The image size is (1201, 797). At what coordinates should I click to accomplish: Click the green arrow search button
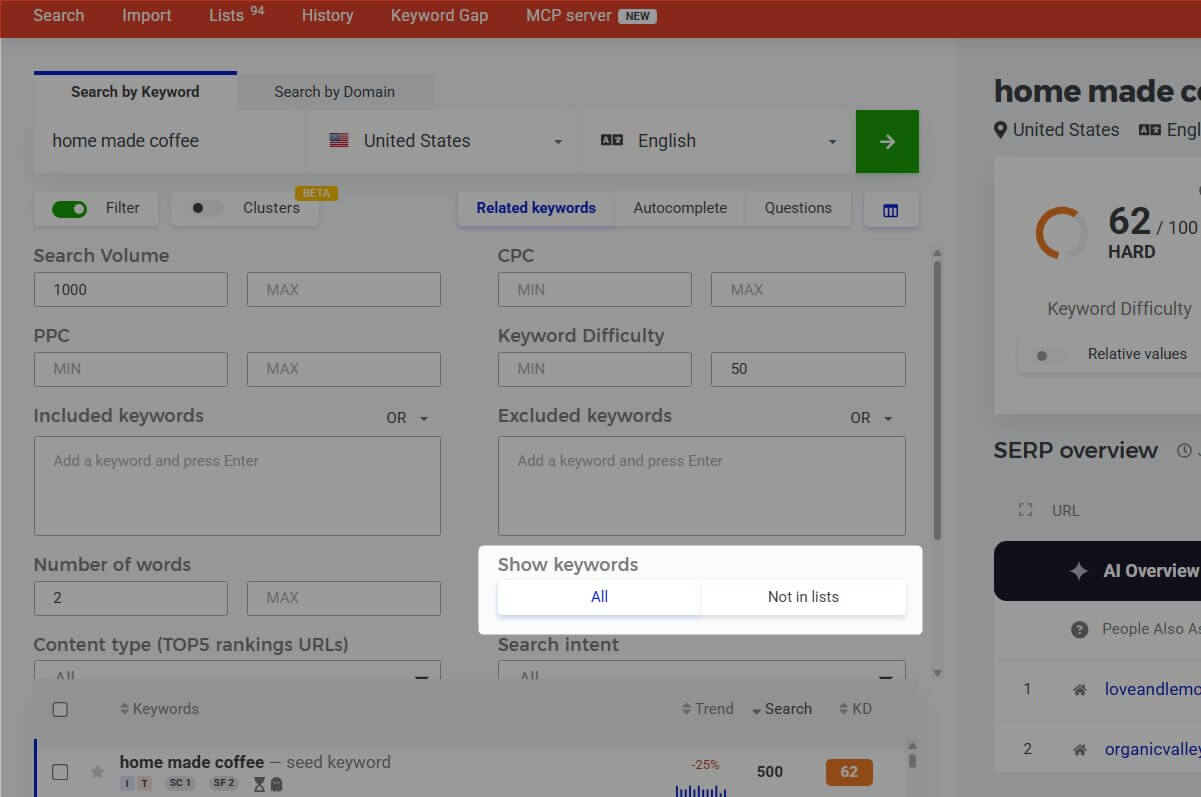(887, 141)
